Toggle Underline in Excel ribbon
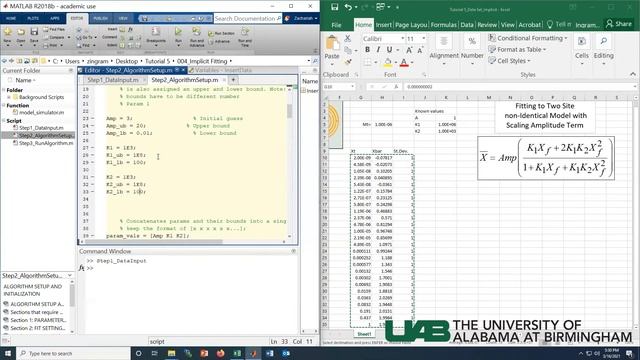The image size is (640, 360). pyautogui.click(x=389, y=50)
